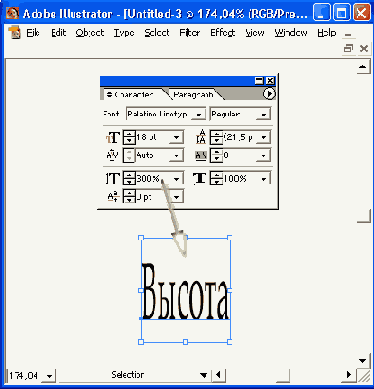Screen dimensions: 374x389
Task: Open the Character panel flyout menu
Action: point(269,94)
